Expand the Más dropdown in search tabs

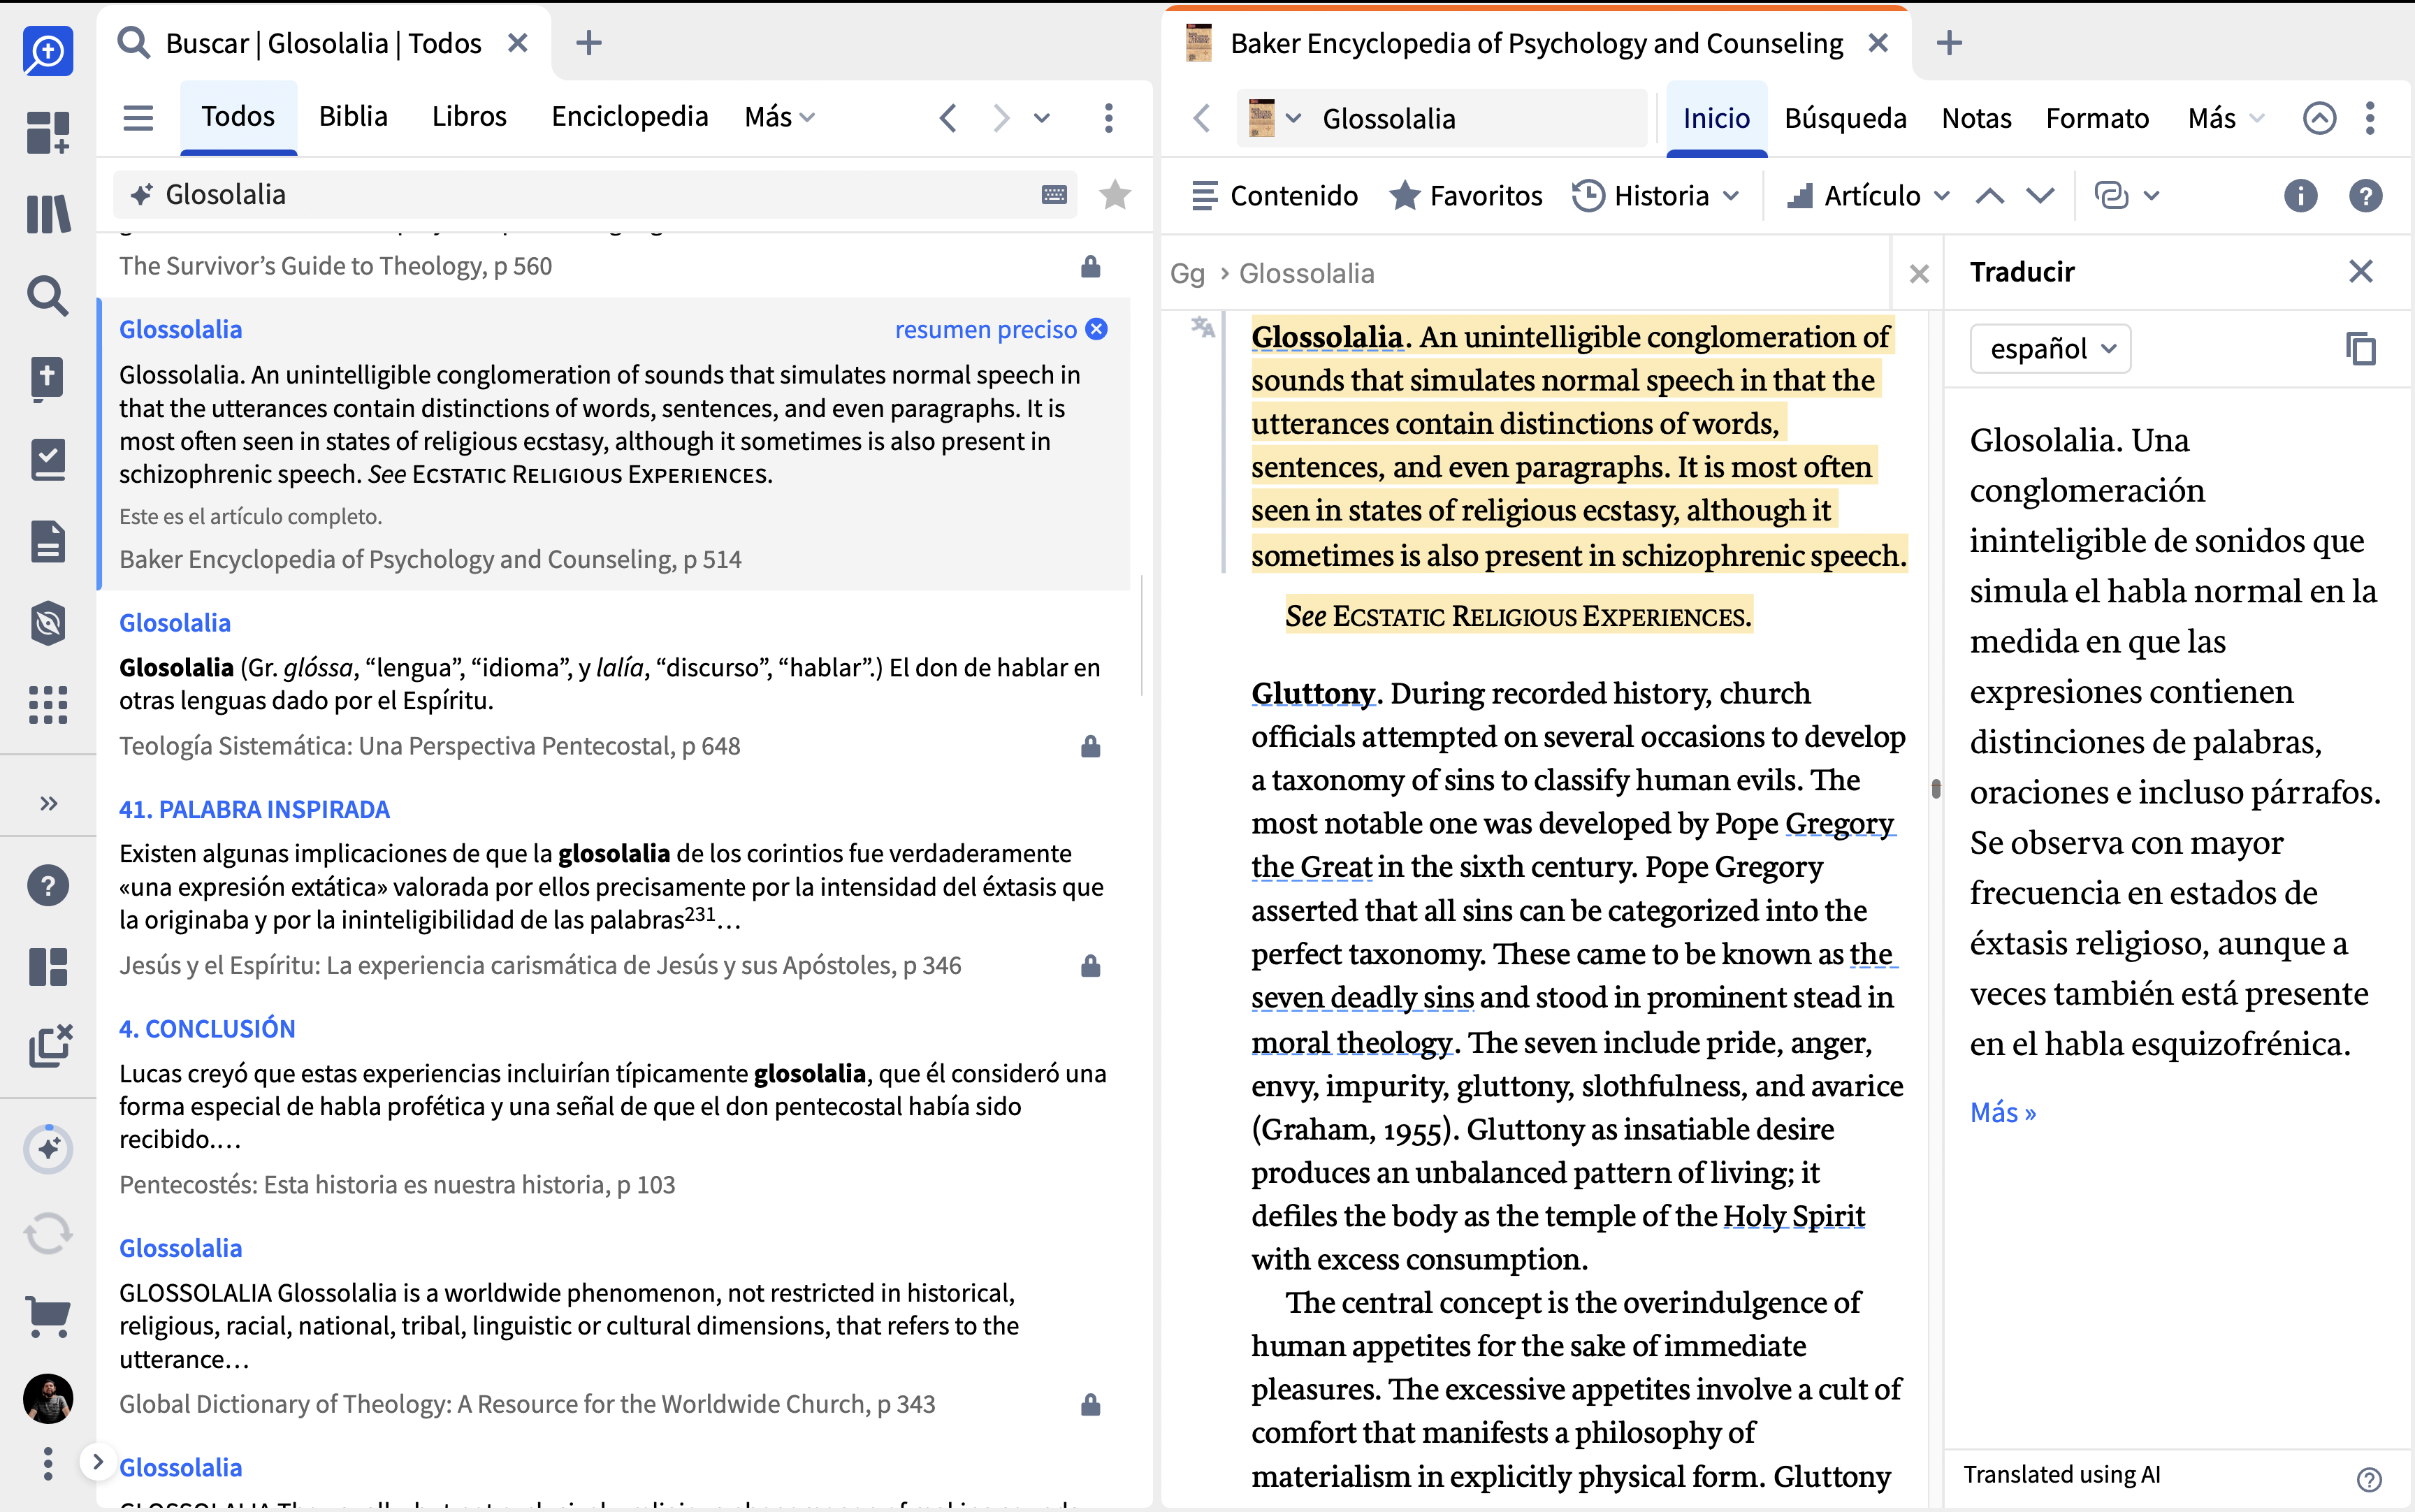[780, 117]
